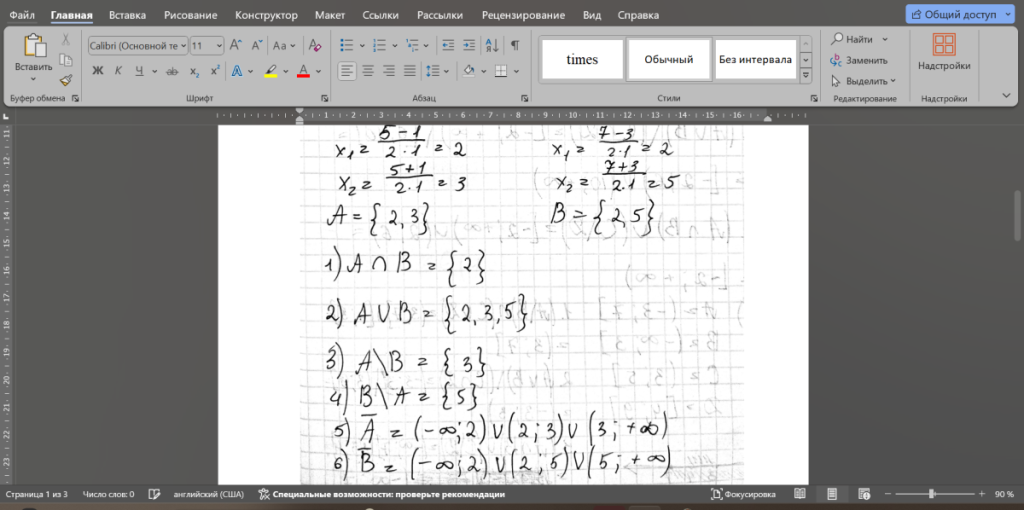1024x510 pixels.
Task: Click Заменить in the editing group
Action: click(x=859, y=60)
